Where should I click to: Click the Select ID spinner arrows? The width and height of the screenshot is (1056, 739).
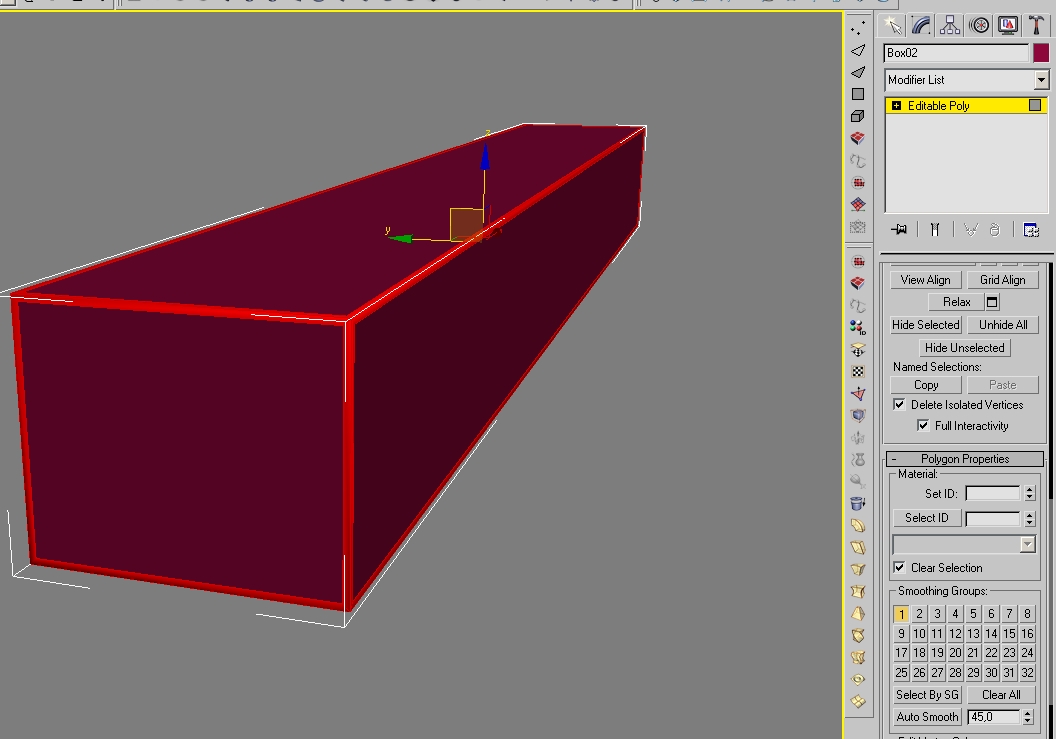1029,518
